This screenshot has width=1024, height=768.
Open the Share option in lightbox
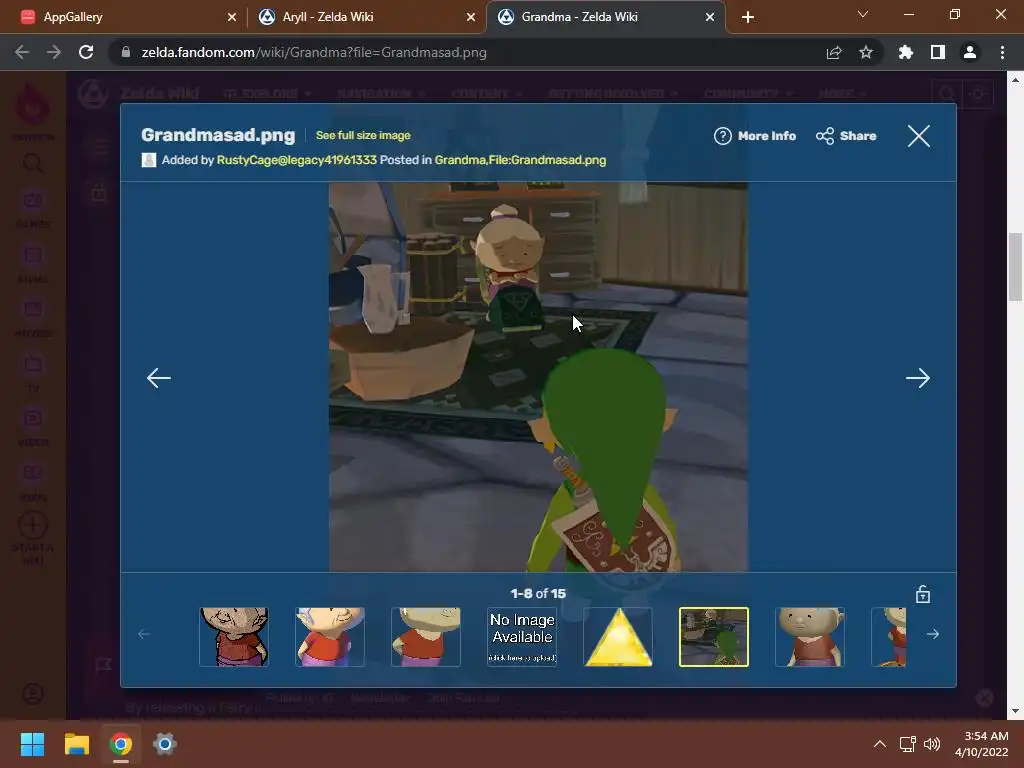pyautogui.click(x=846, y=136)
